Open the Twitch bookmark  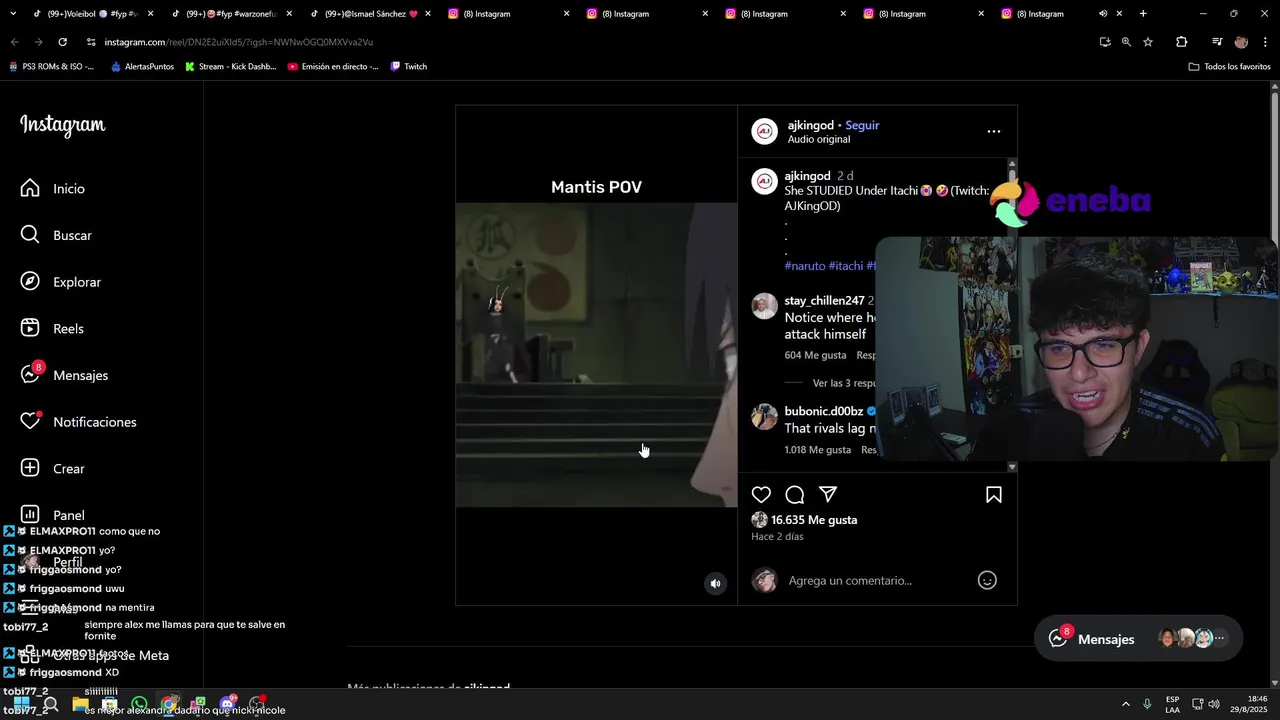(408, 66)
